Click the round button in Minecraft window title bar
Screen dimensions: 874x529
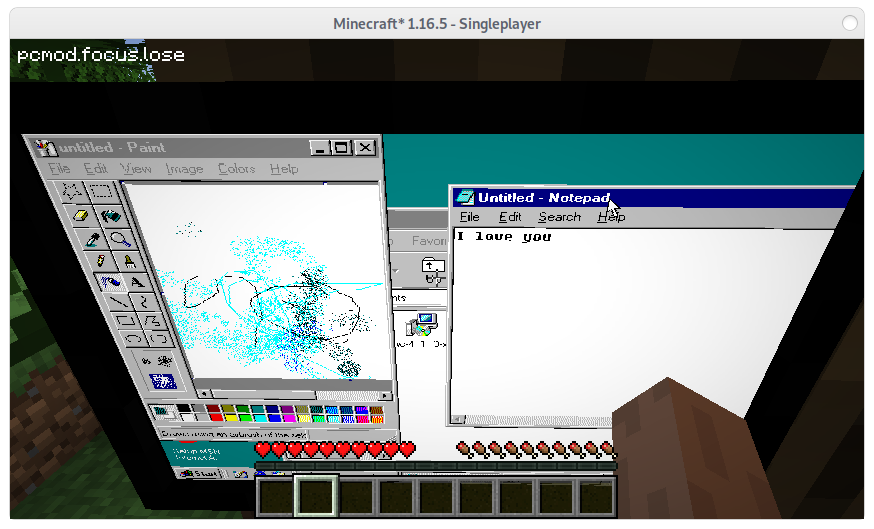click(849, 23)
